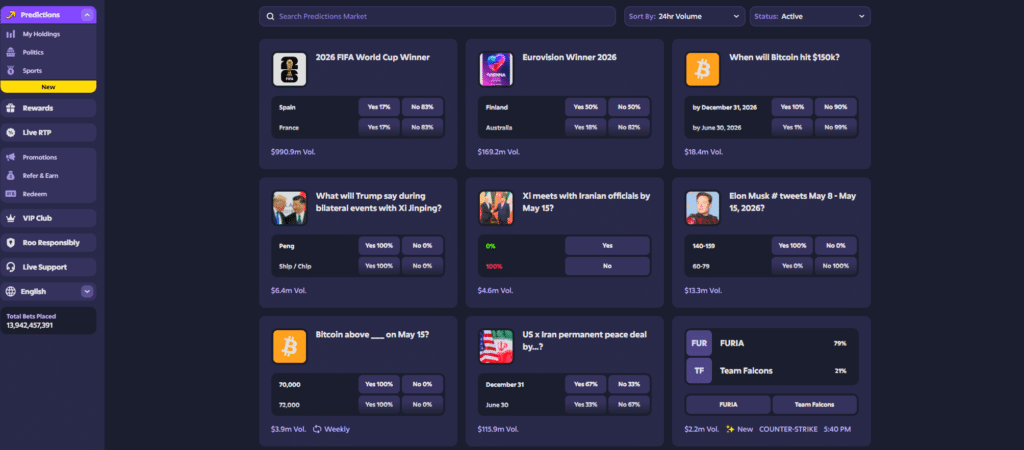1024x450 pixels.
Task: Select Yes 100% for 140-159 tweets
Action: [x=792, y=246]
